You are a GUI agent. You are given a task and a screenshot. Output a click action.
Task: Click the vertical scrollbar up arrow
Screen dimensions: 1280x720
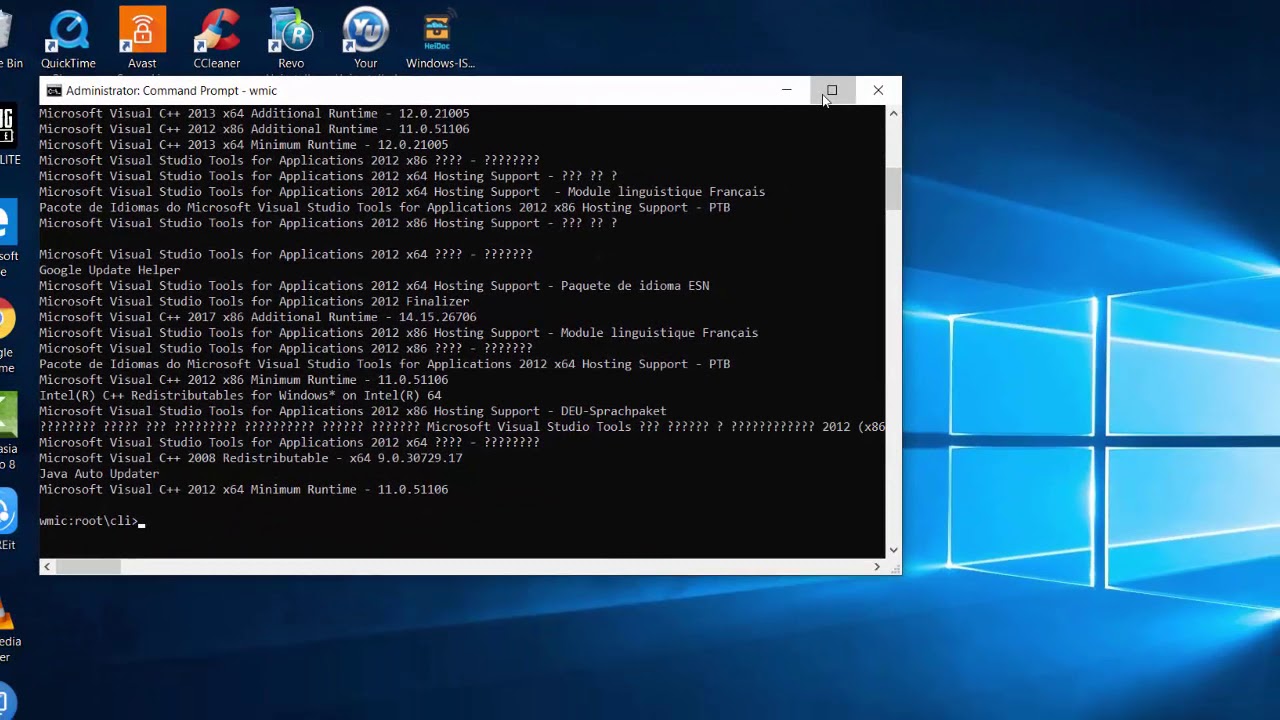point(893,114)
